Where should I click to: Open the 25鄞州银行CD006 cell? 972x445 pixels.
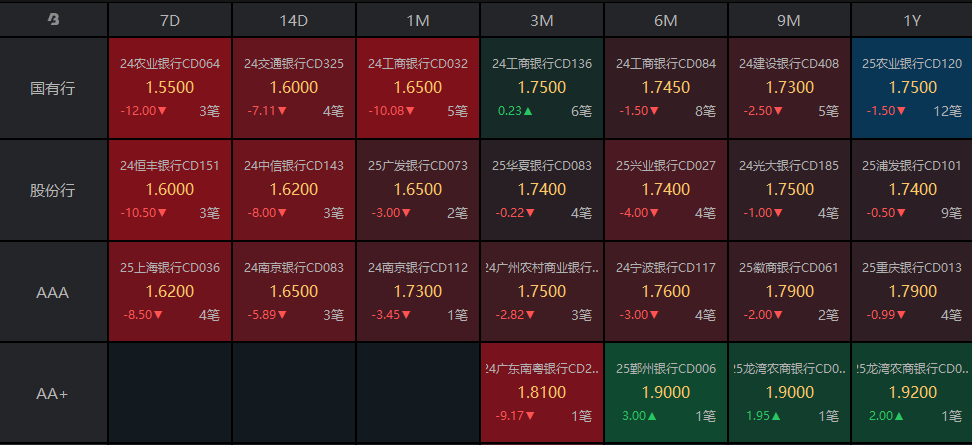coord(666,393)
